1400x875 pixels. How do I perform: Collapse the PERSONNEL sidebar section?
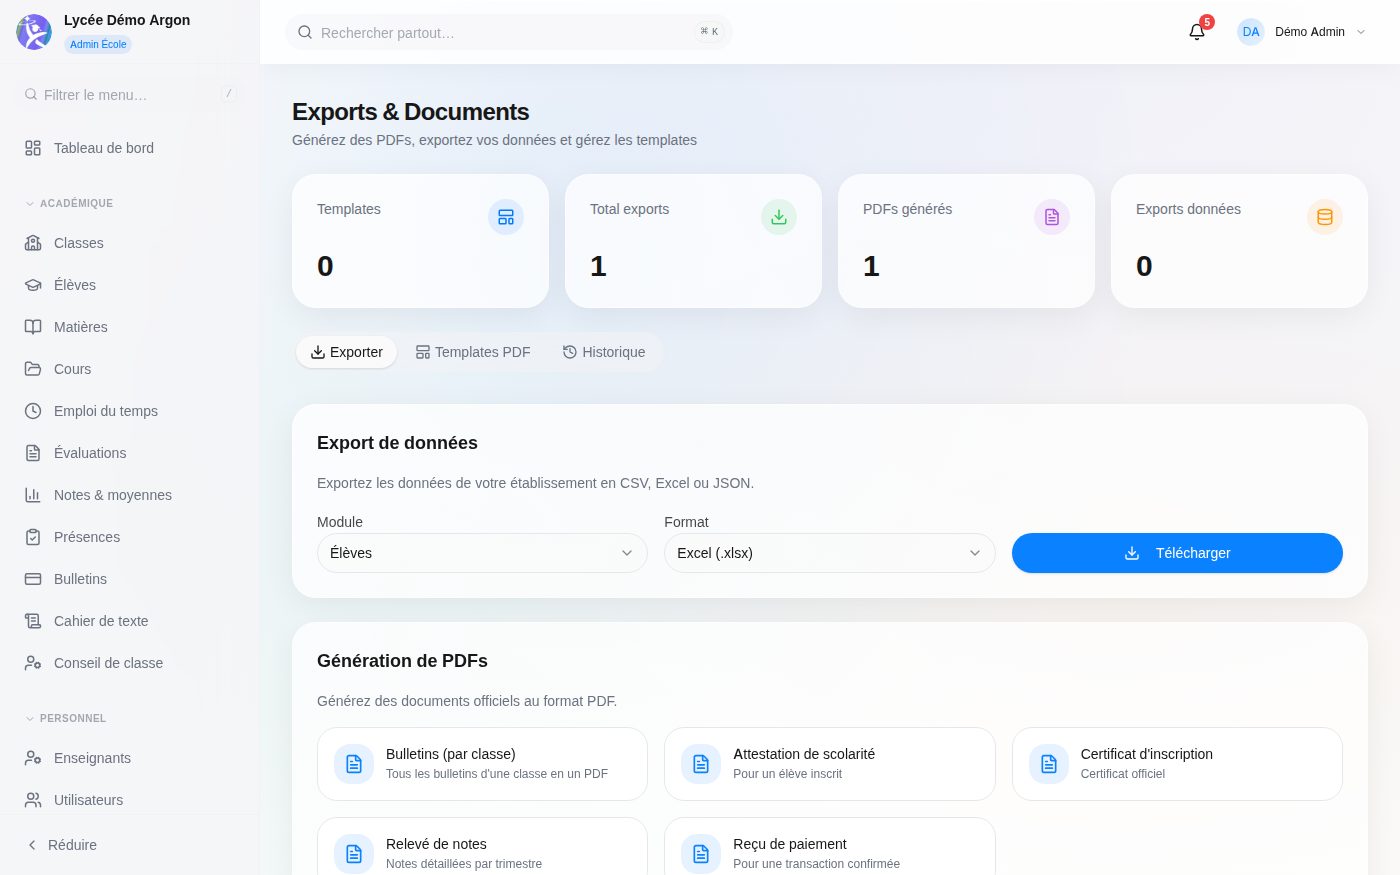tap(65, 718)
